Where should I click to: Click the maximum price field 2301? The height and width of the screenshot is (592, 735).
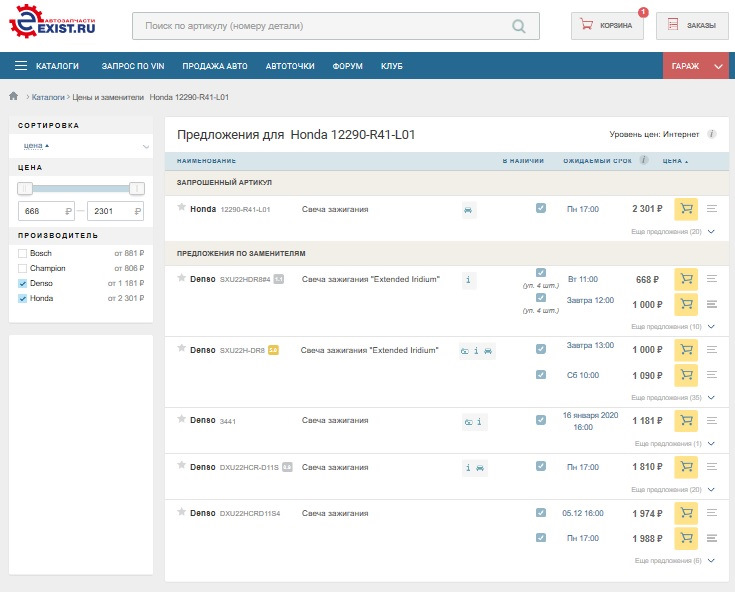tap(115, 211)
